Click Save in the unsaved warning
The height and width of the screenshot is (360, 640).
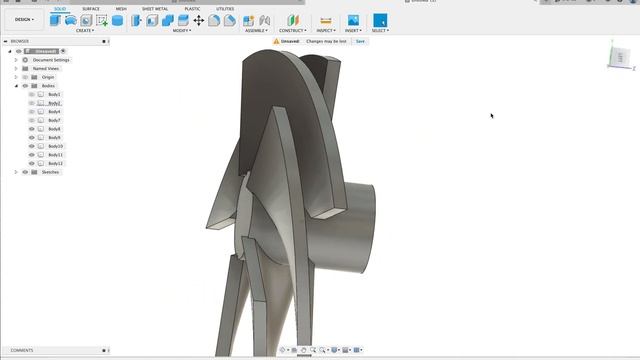tap(360, 41)
